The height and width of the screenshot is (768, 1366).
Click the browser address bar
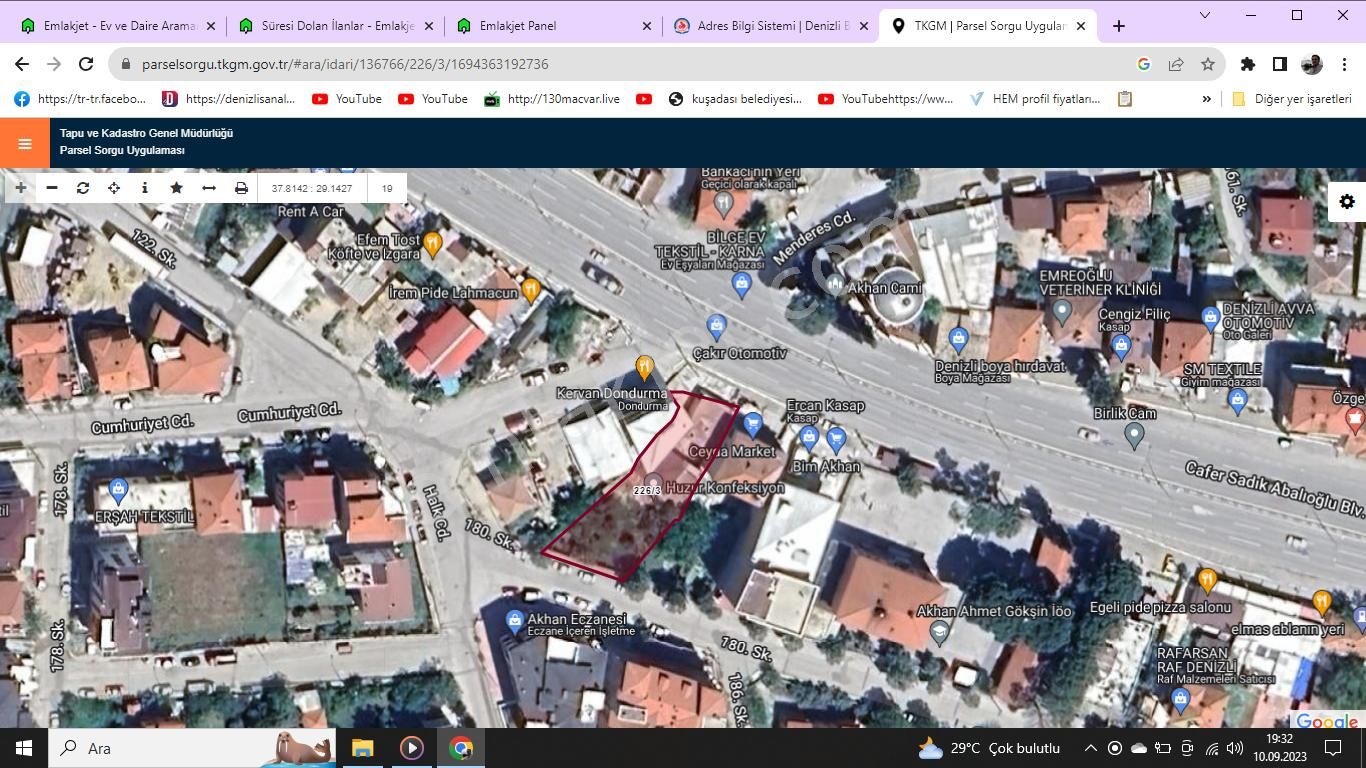pos(640,64)
